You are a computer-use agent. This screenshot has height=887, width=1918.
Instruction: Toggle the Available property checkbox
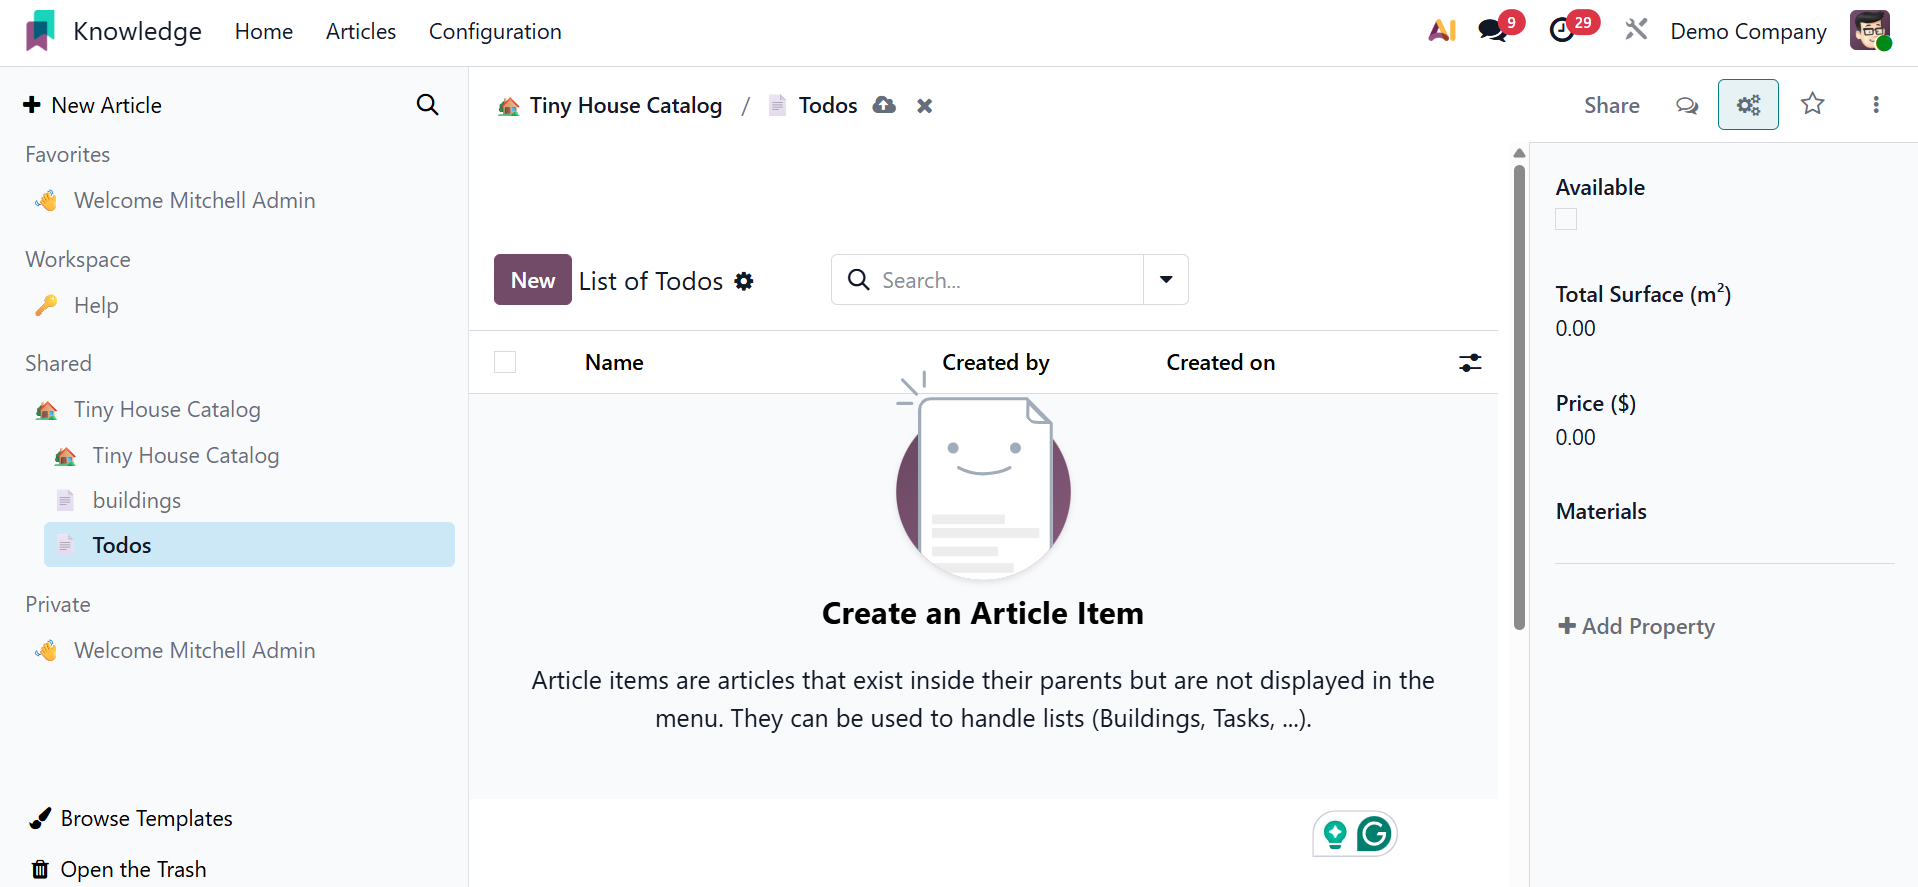click(x=1566, y=219)
